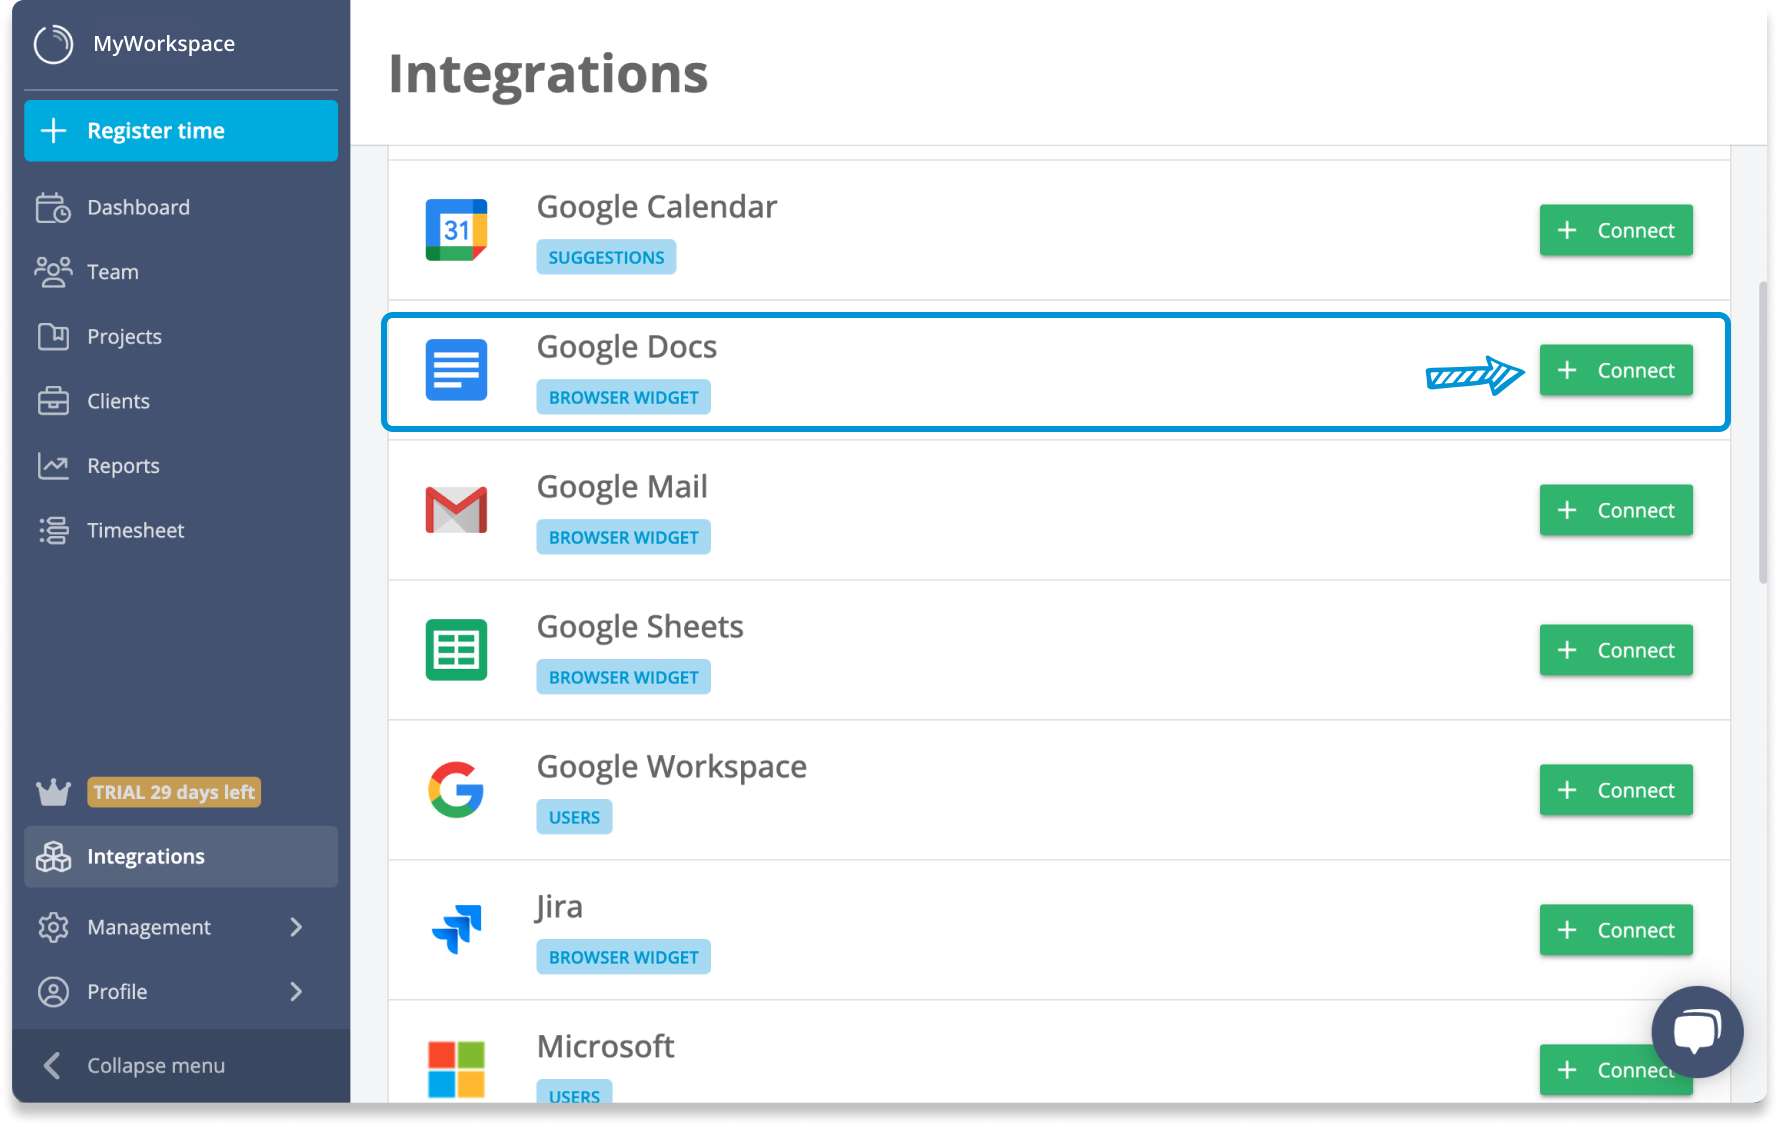Click the Google Calendar logo

456,230
